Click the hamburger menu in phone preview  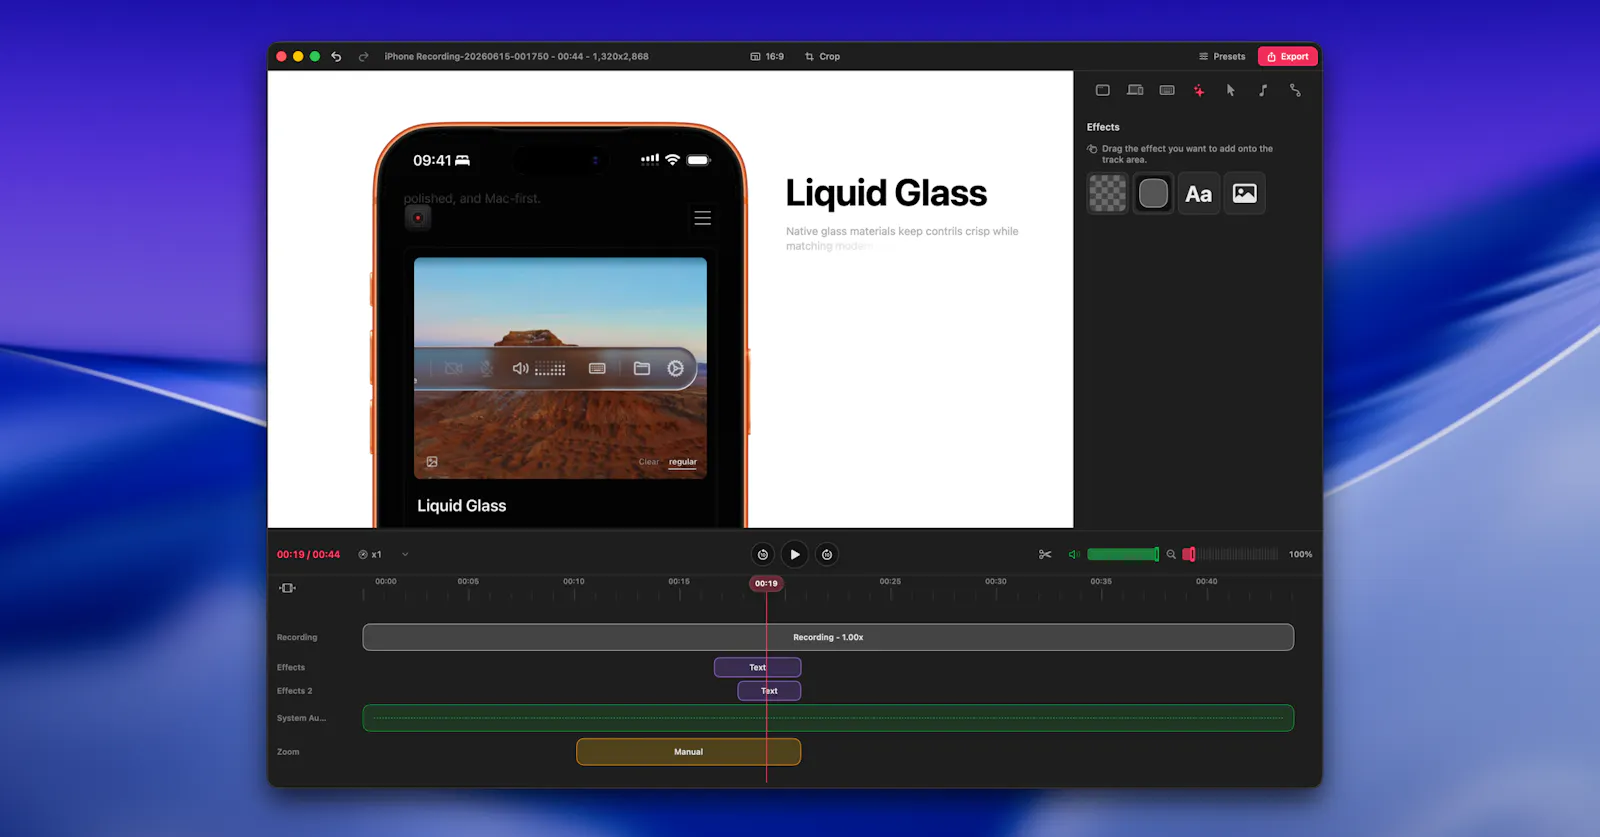pos(703,218)
